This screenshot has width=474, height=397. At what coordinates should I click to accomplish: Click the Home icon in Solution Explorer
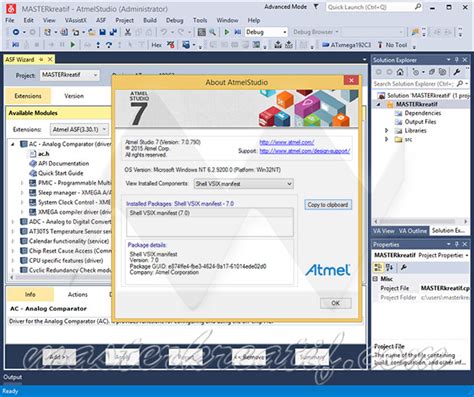click(x=400, y=72)
